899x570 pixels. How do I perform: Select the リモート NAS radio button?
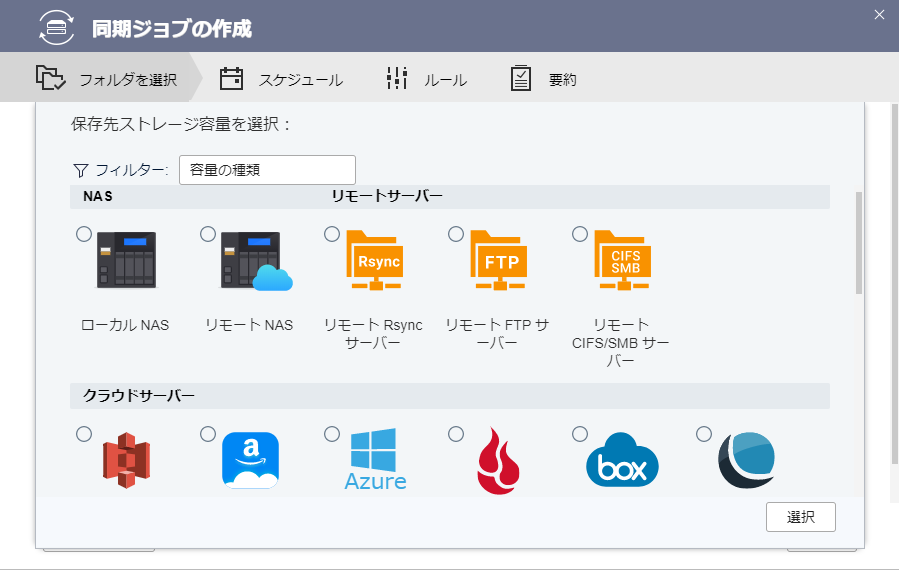click(x=208, y=234)
